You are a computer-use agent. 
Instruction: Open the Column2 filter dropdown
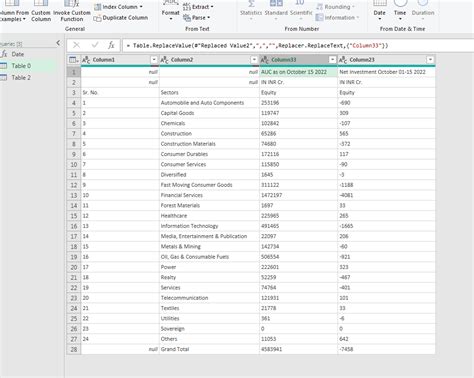pyautogui.click(x=254, y=60)
